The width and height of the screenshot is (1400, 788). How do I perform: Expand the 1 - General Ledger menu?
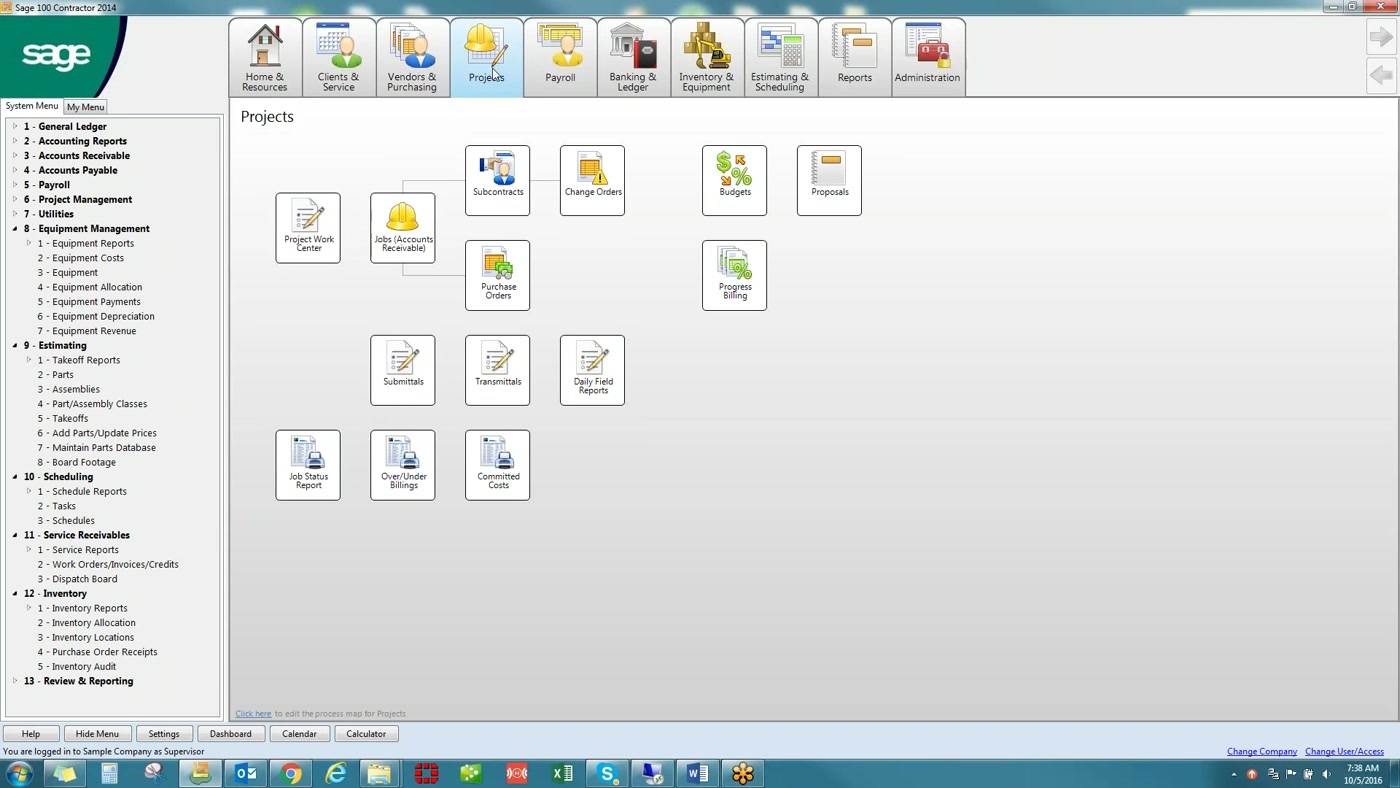(15, 127)
